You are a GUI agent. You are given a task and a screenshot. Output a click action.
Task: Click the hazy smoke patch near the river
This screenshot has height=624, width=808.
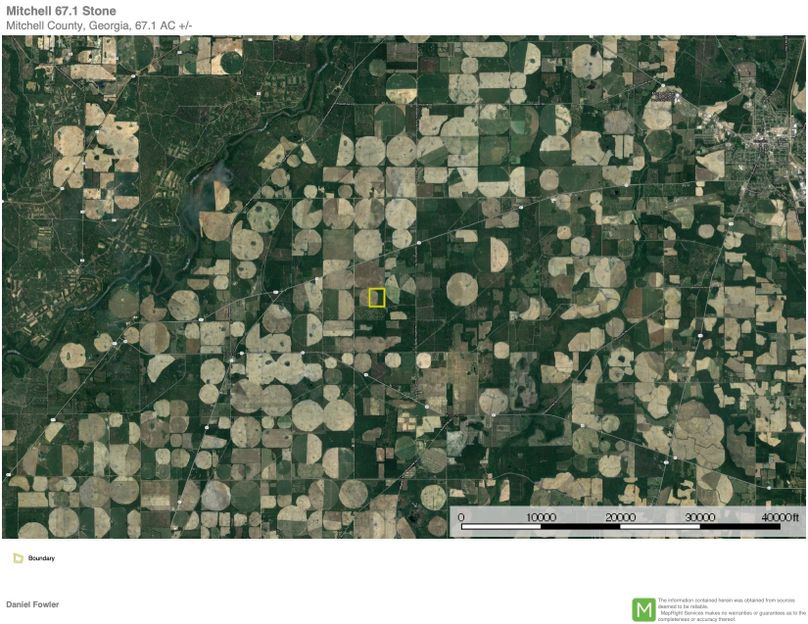click(x=214, y=187)
